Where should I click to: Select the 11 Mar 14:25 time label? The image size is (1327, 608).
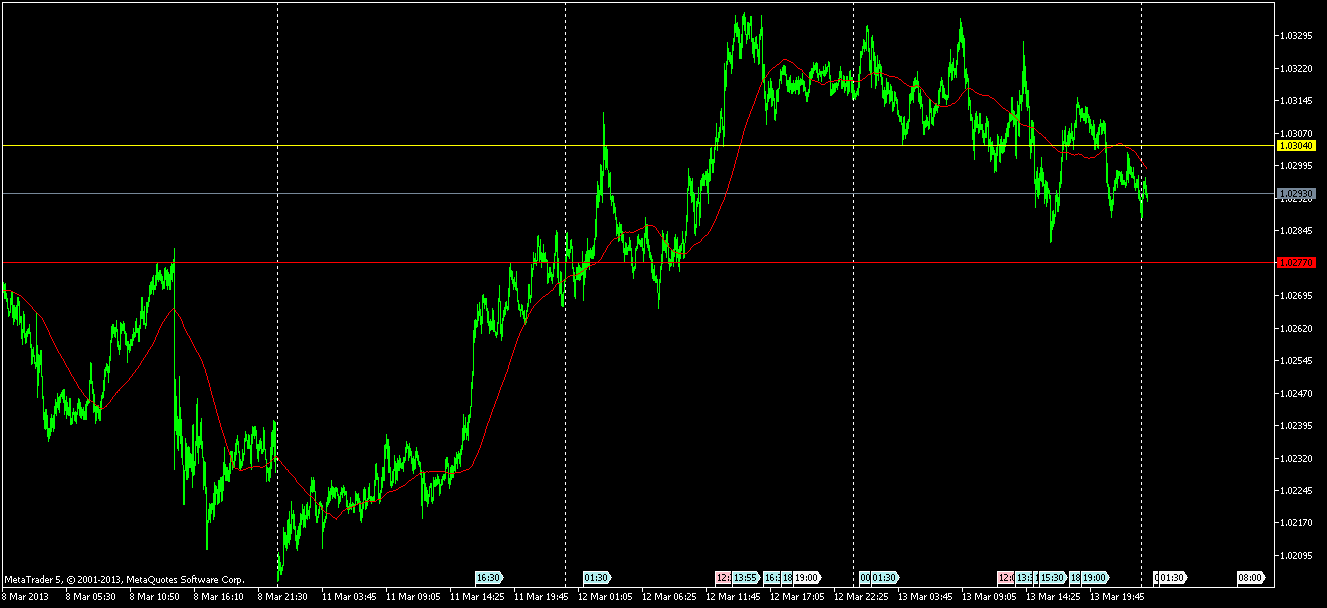(x=477, y=597)
